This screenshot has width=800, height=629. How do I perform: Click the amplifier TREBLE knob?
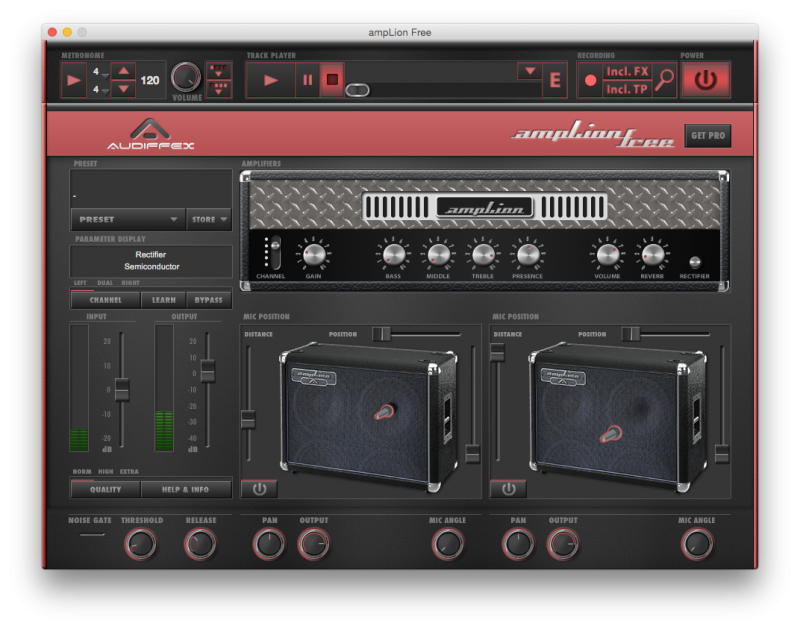coord(483,255)
